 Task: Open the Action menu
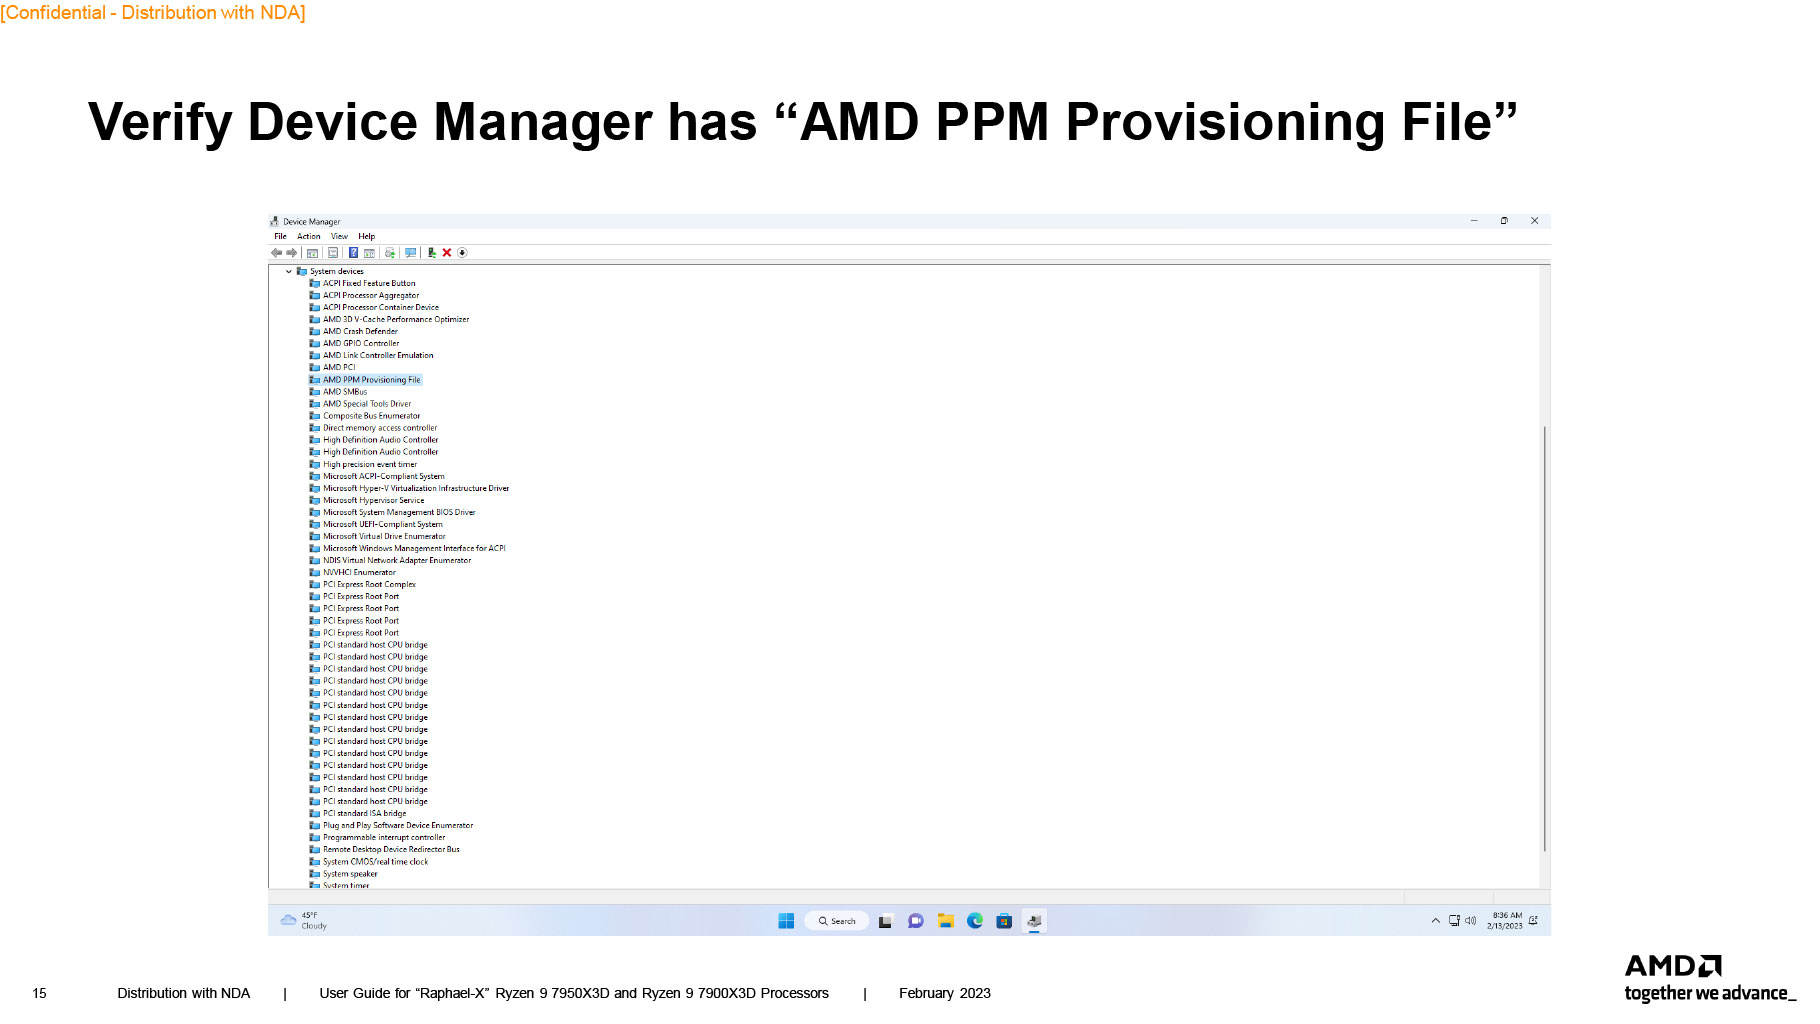point(309,237)
